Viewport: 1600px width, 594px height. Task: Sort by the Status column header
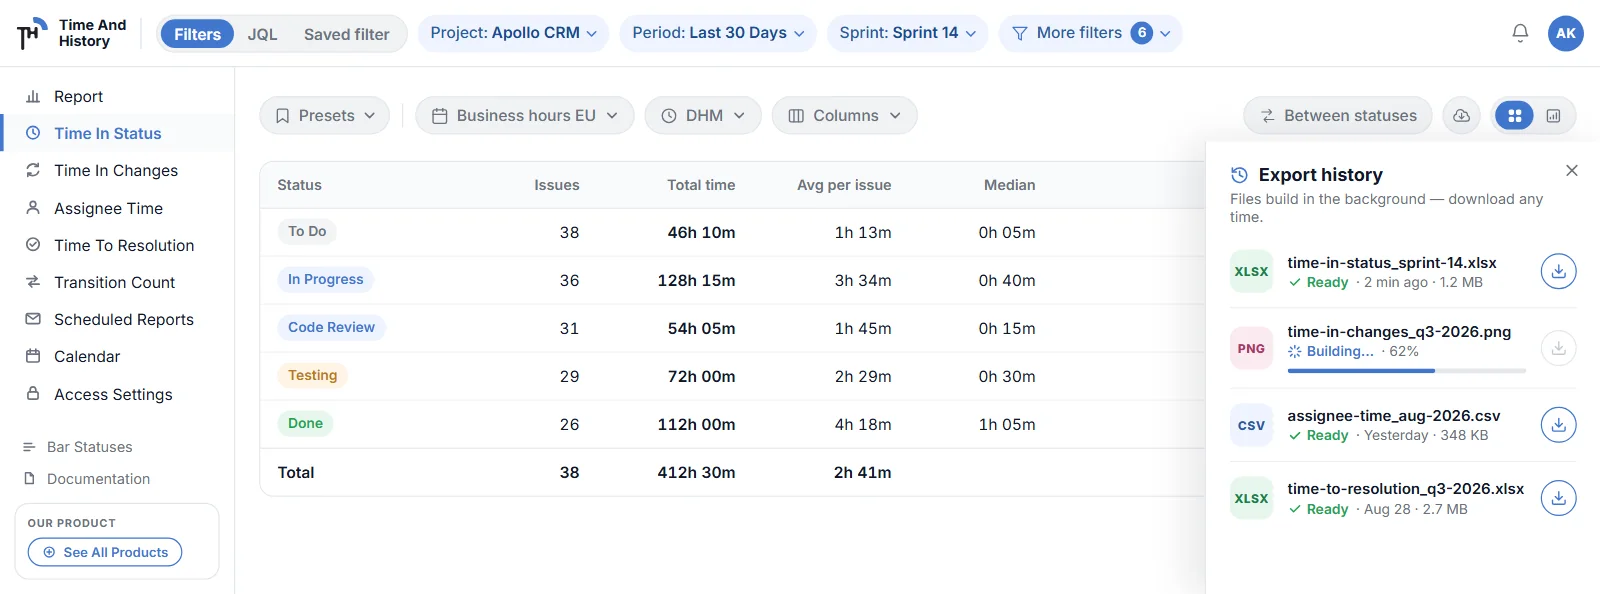pos(300,185)
